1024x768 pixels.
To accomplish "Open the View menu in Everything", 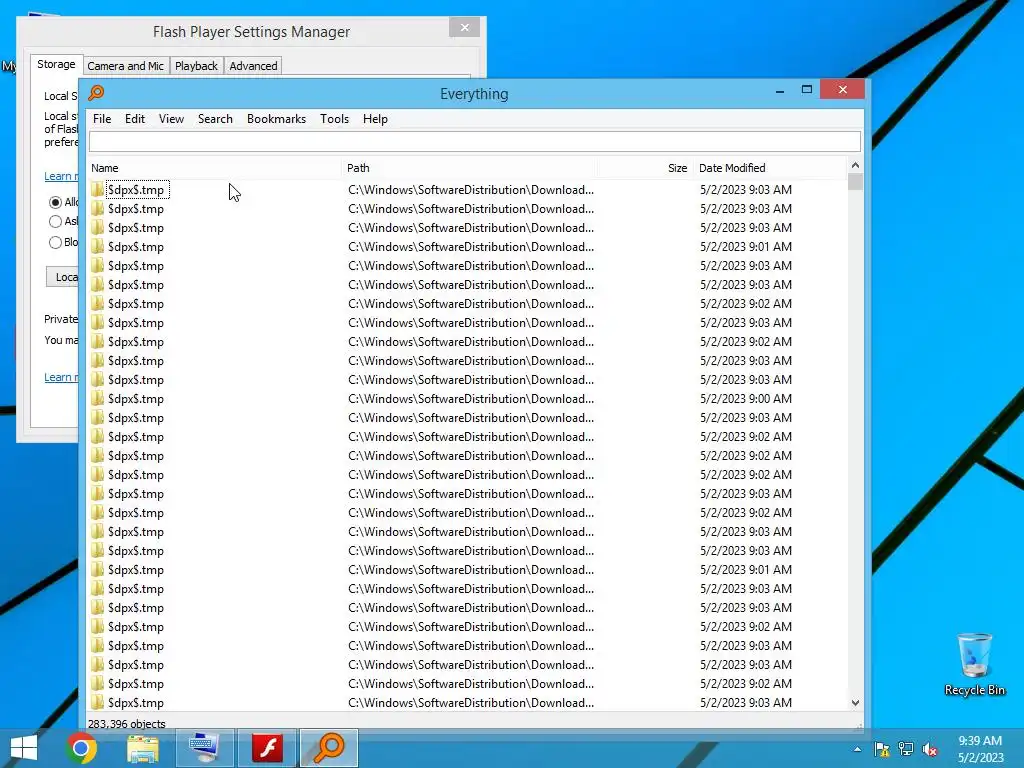I will (171, 119).
